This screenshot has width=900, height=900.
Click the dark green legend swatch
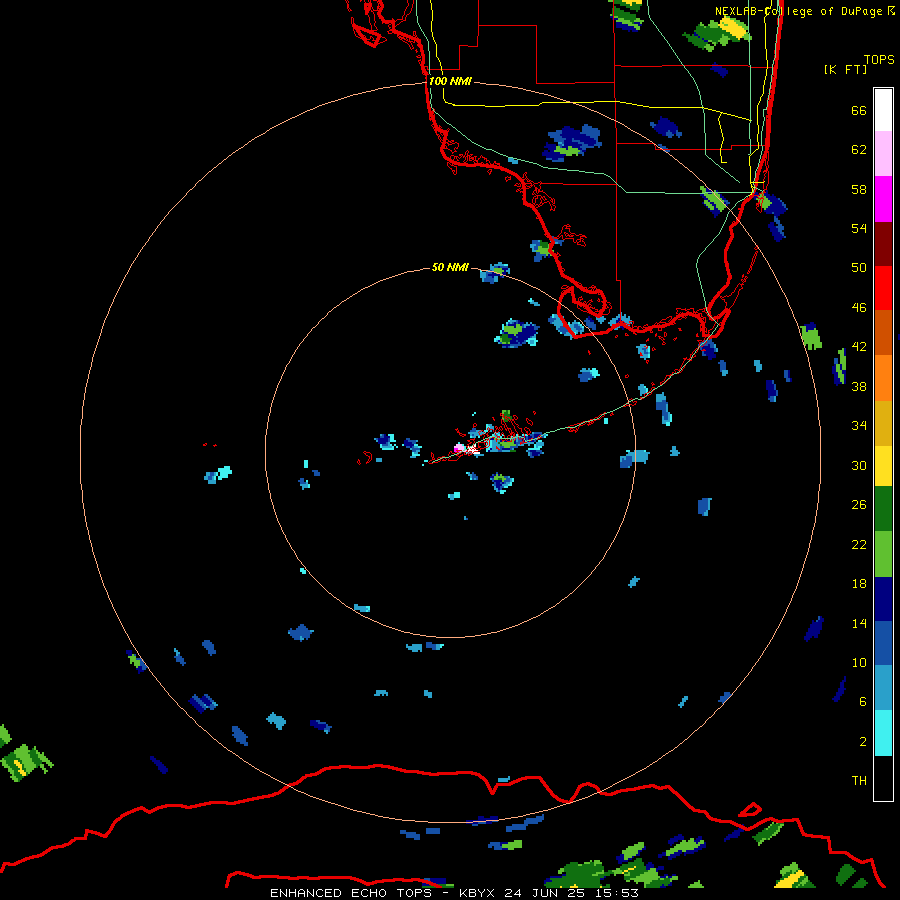[883, 509]
